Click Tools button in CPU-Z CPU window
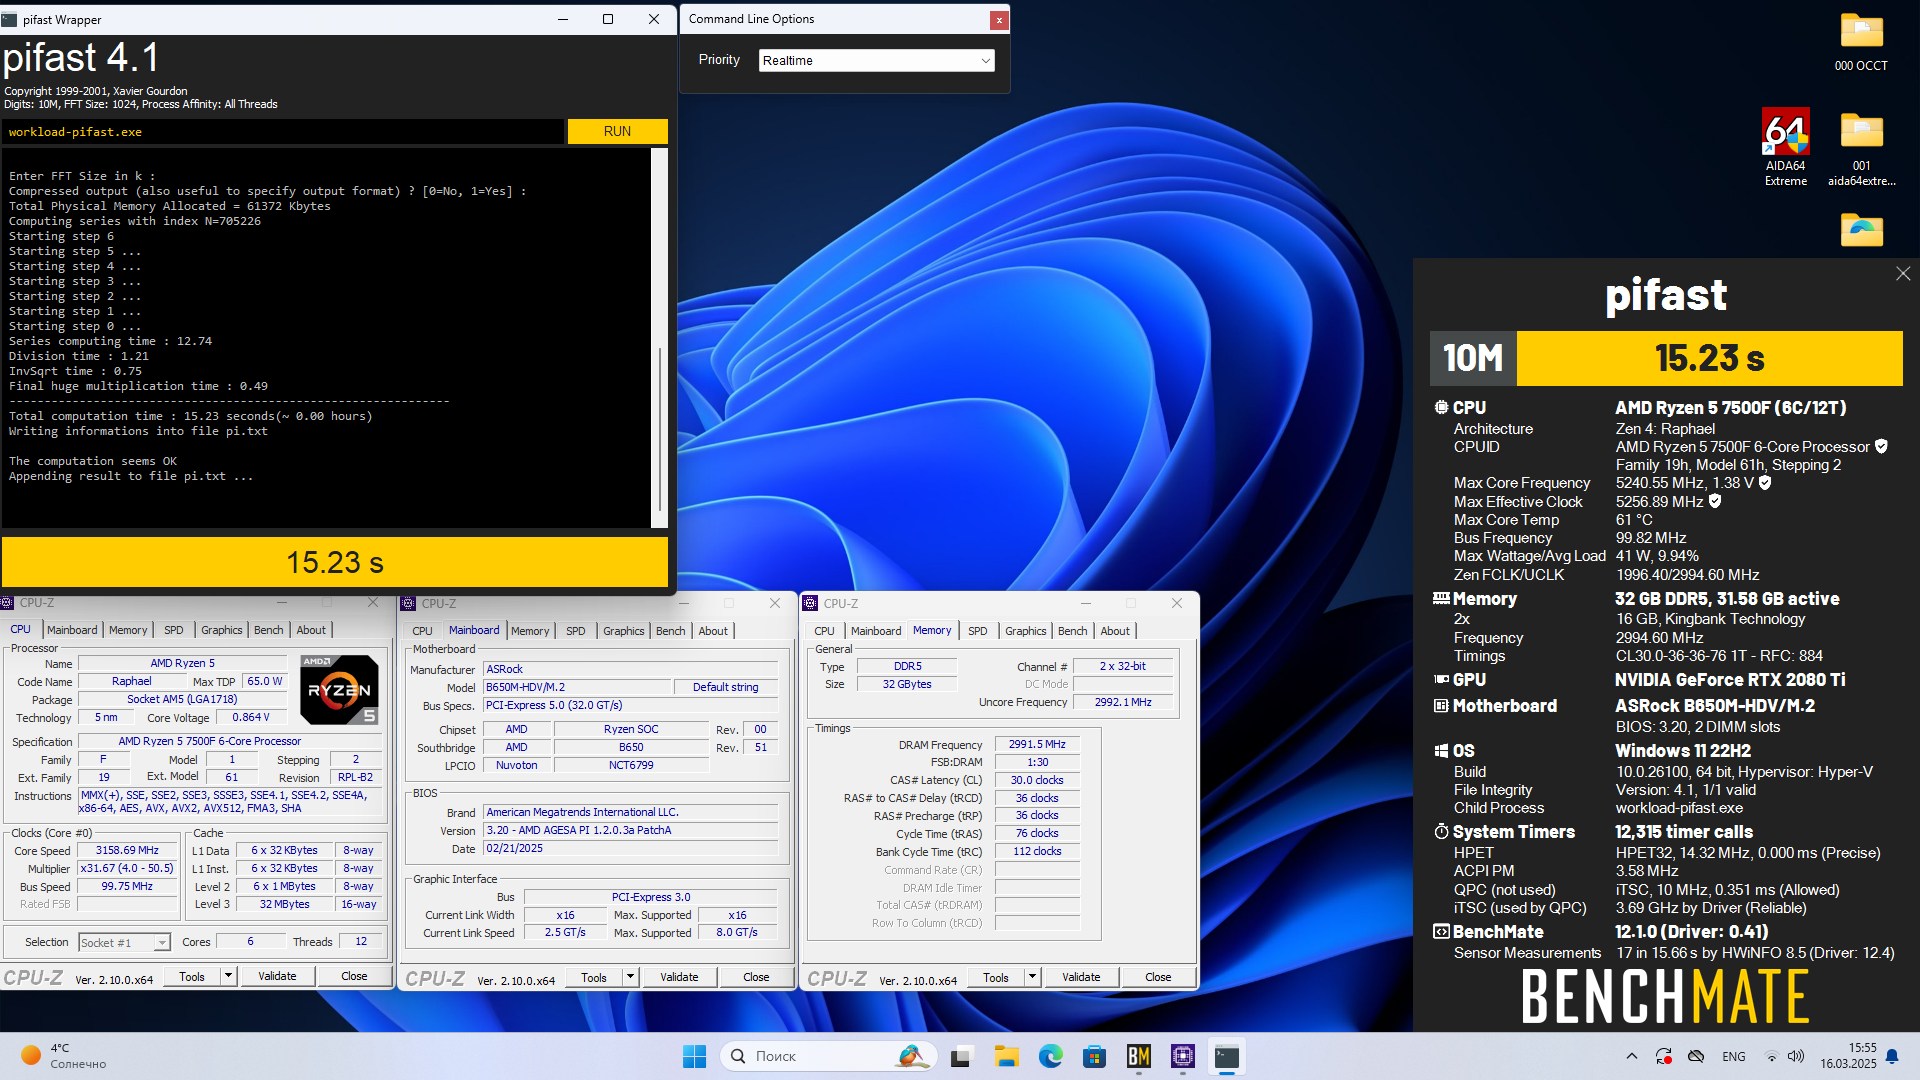 192,977
